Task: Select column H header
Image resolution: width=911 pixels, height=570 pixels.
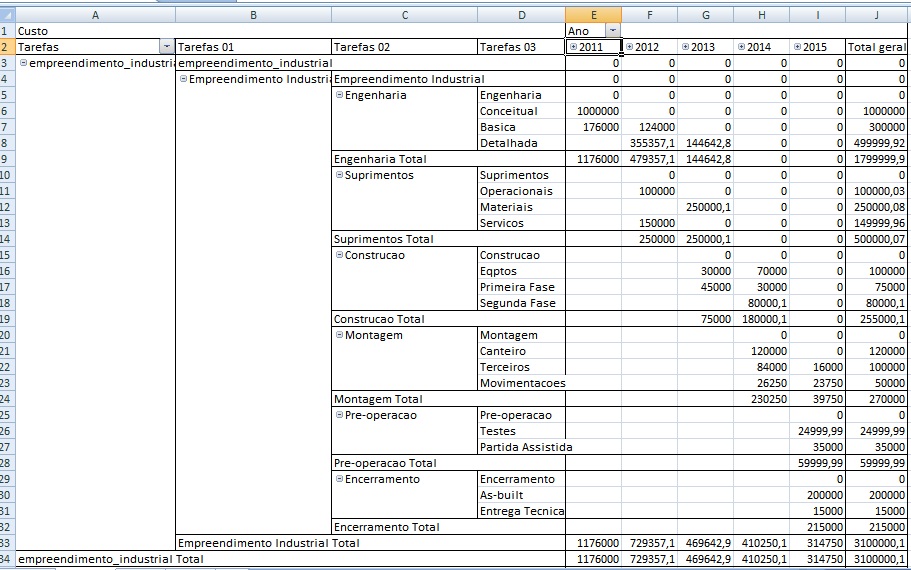Action: point(762,15)
